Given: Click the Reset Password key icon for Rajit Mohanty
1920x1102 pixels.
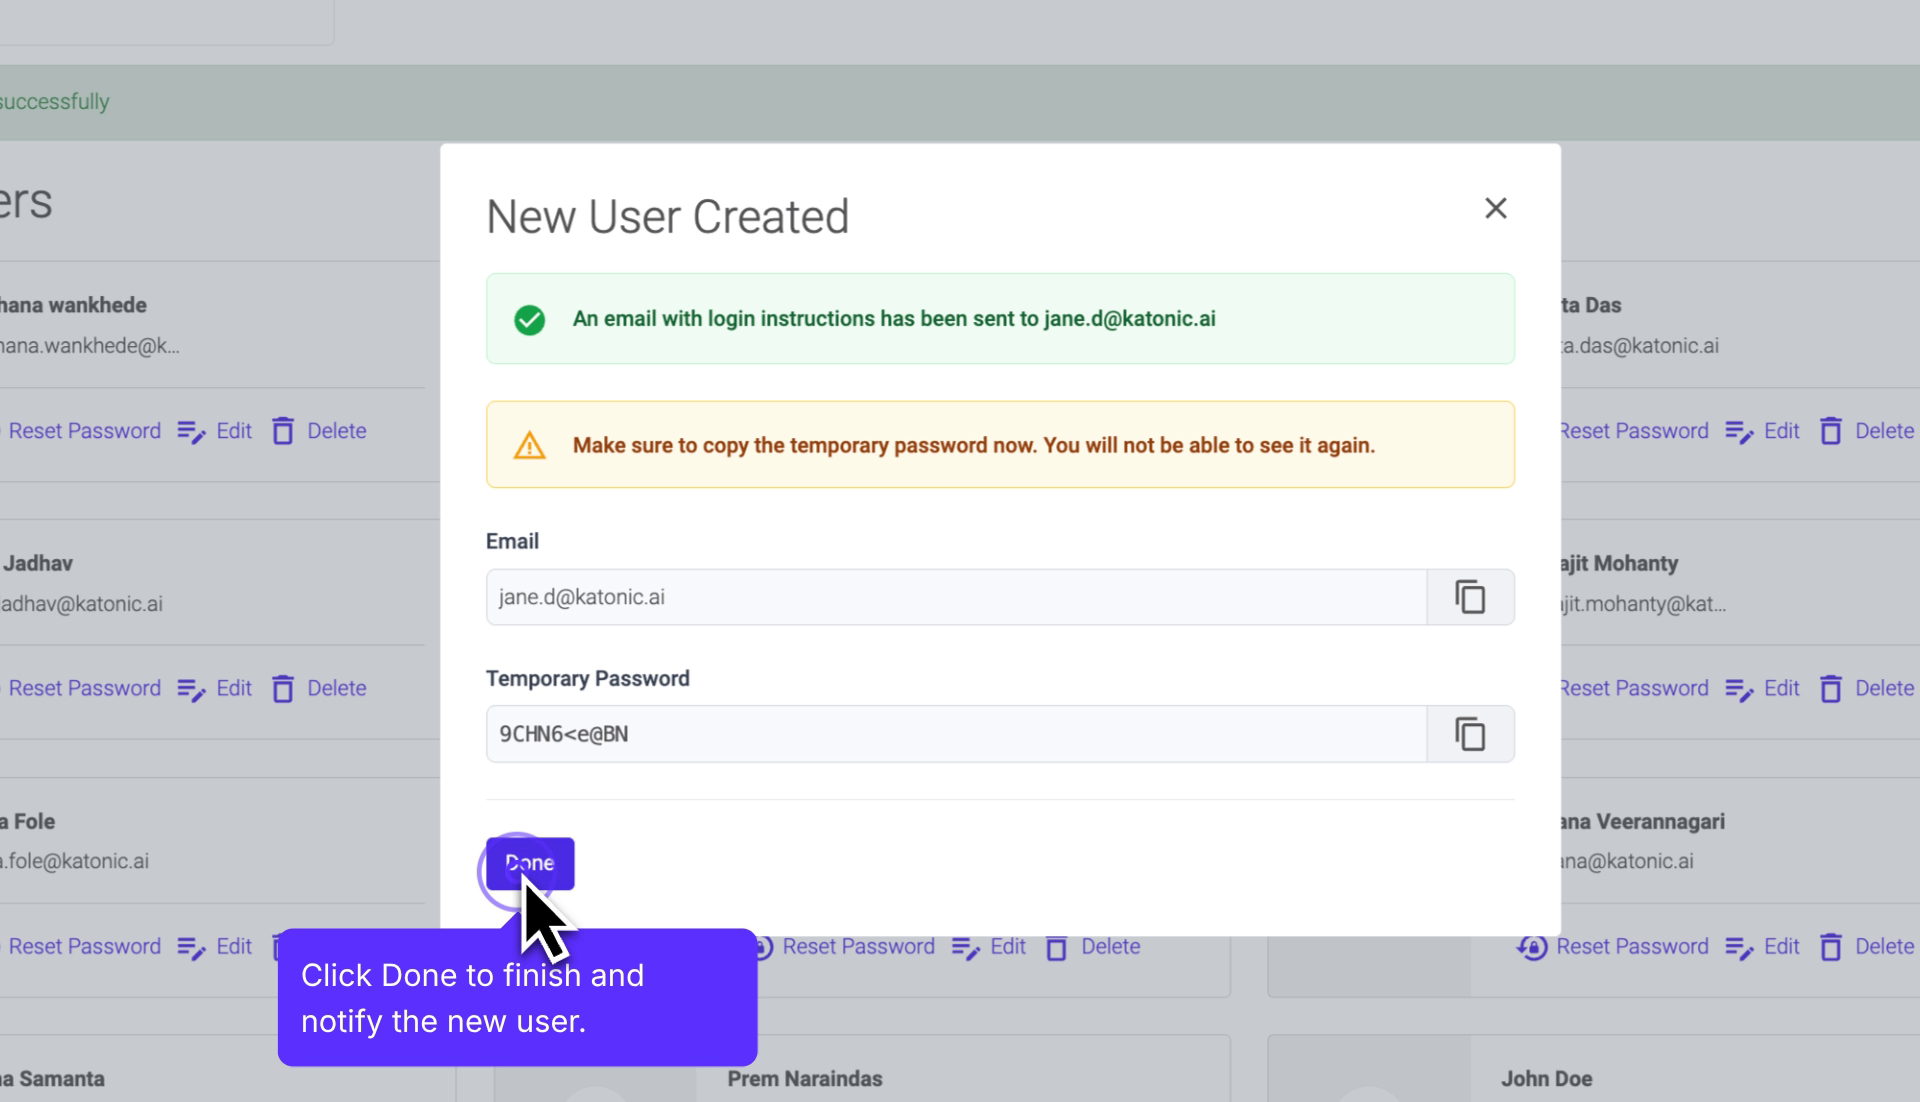Looking at the screenshot, I should tap(1534, 688).
